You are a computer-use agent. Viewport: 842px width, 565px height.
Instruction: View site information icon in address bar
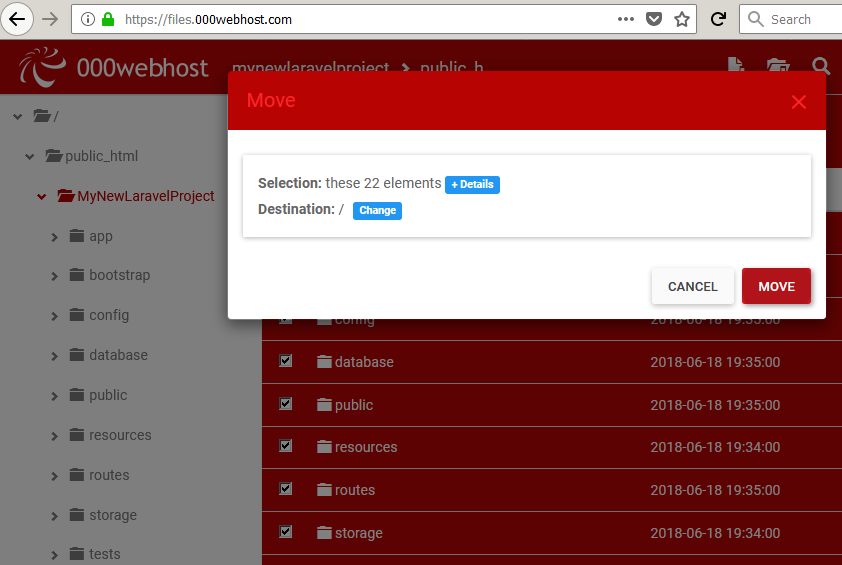tap(88, 19)
